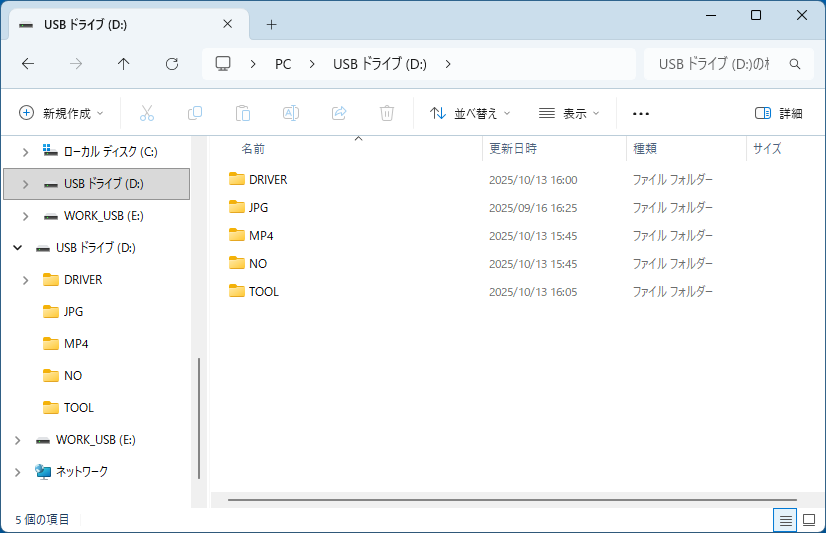Go forward with the right arrow
826x533 pixels.
tap(76, 64)
